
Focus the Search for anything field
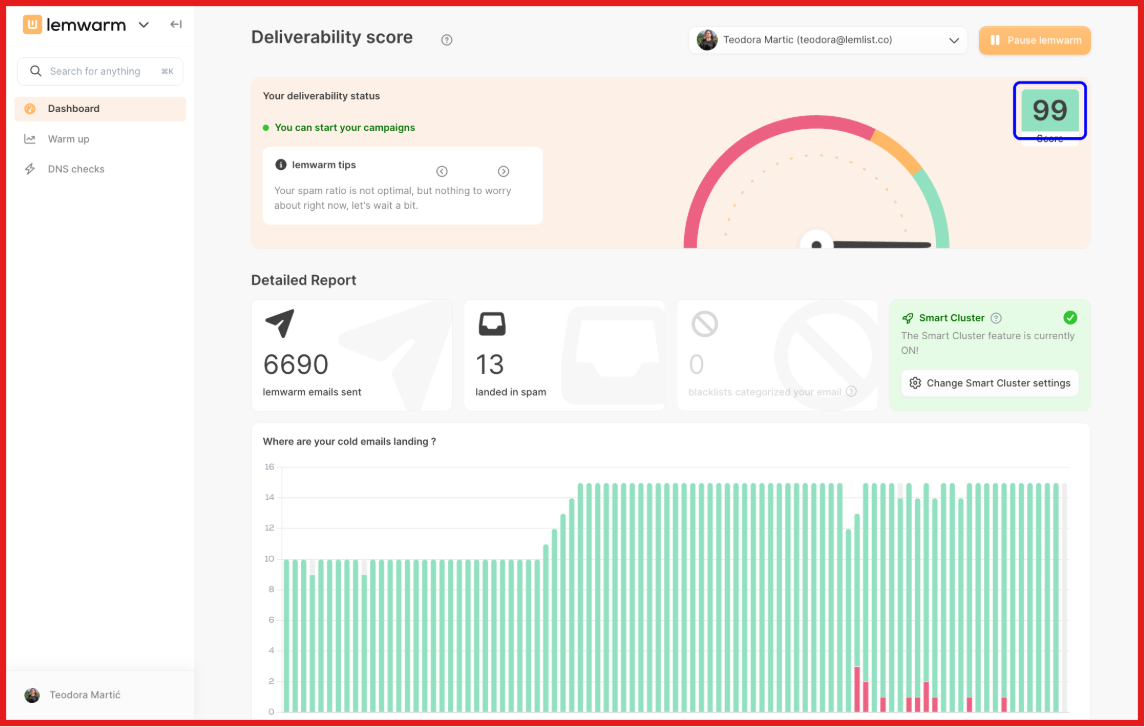100,72
